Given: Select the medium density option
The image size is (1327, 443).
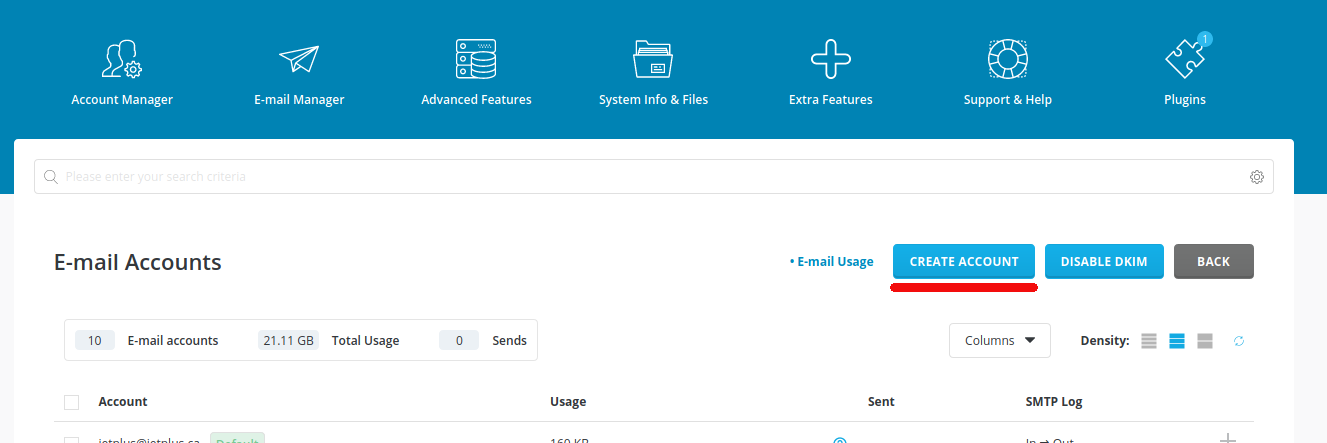Looking at the screenshot, I should [x=1177, y=341].
